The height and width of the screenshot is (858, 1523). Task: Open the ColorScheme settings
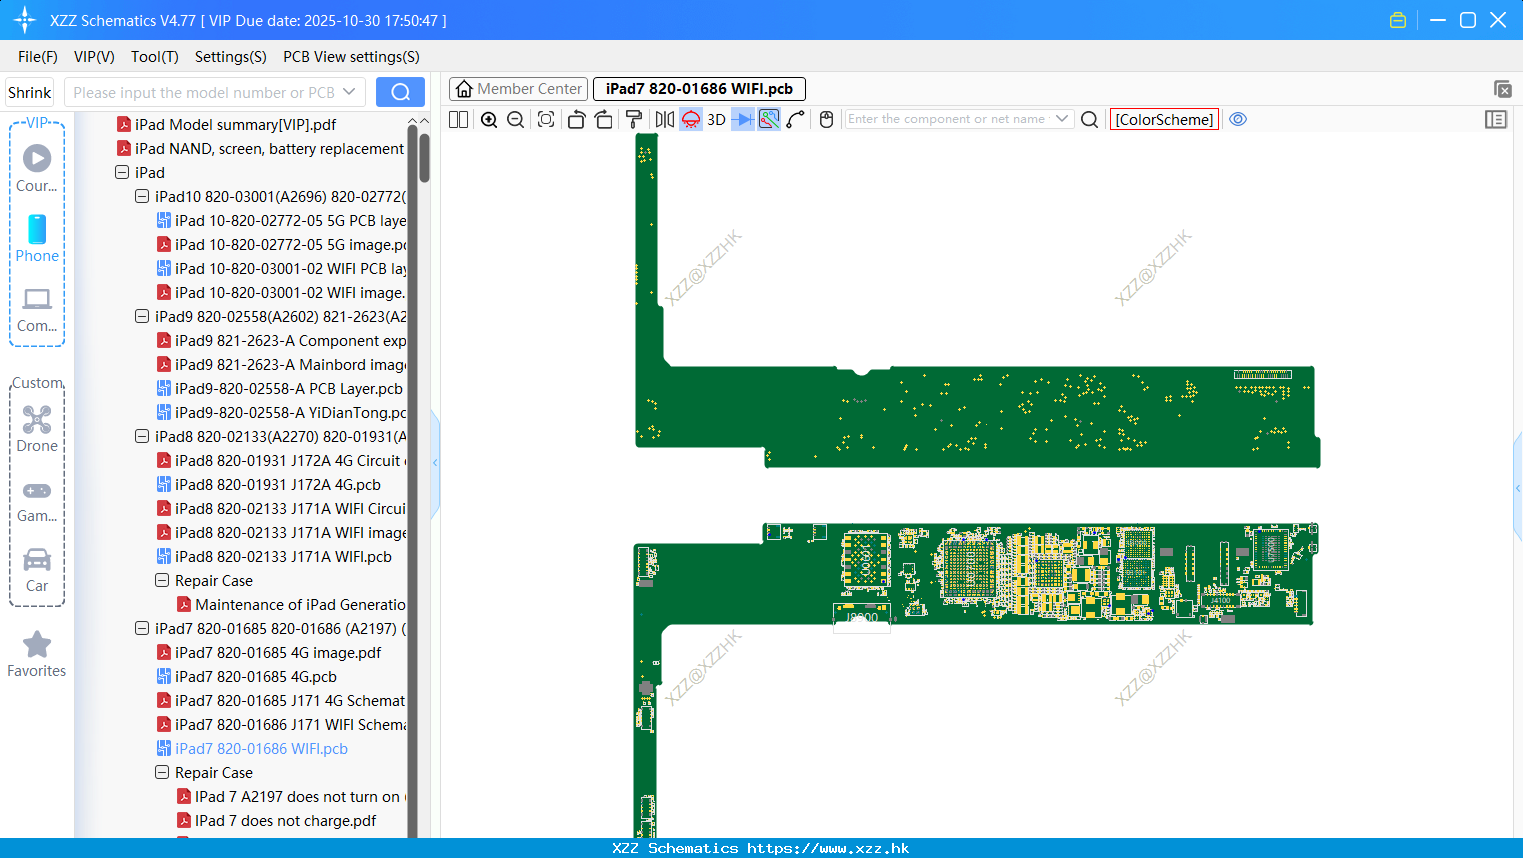1164,119
